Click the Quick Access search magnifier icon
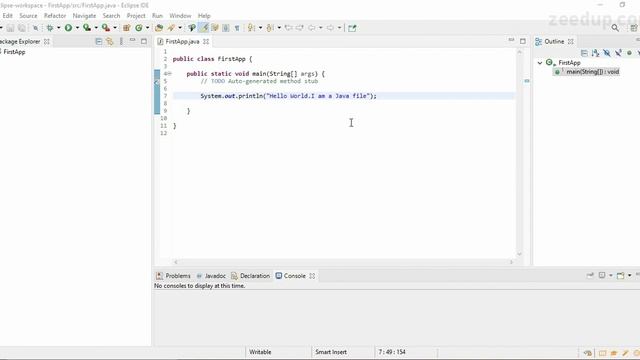The width and height of the screenshot is (640, 360). pos(615,28)
